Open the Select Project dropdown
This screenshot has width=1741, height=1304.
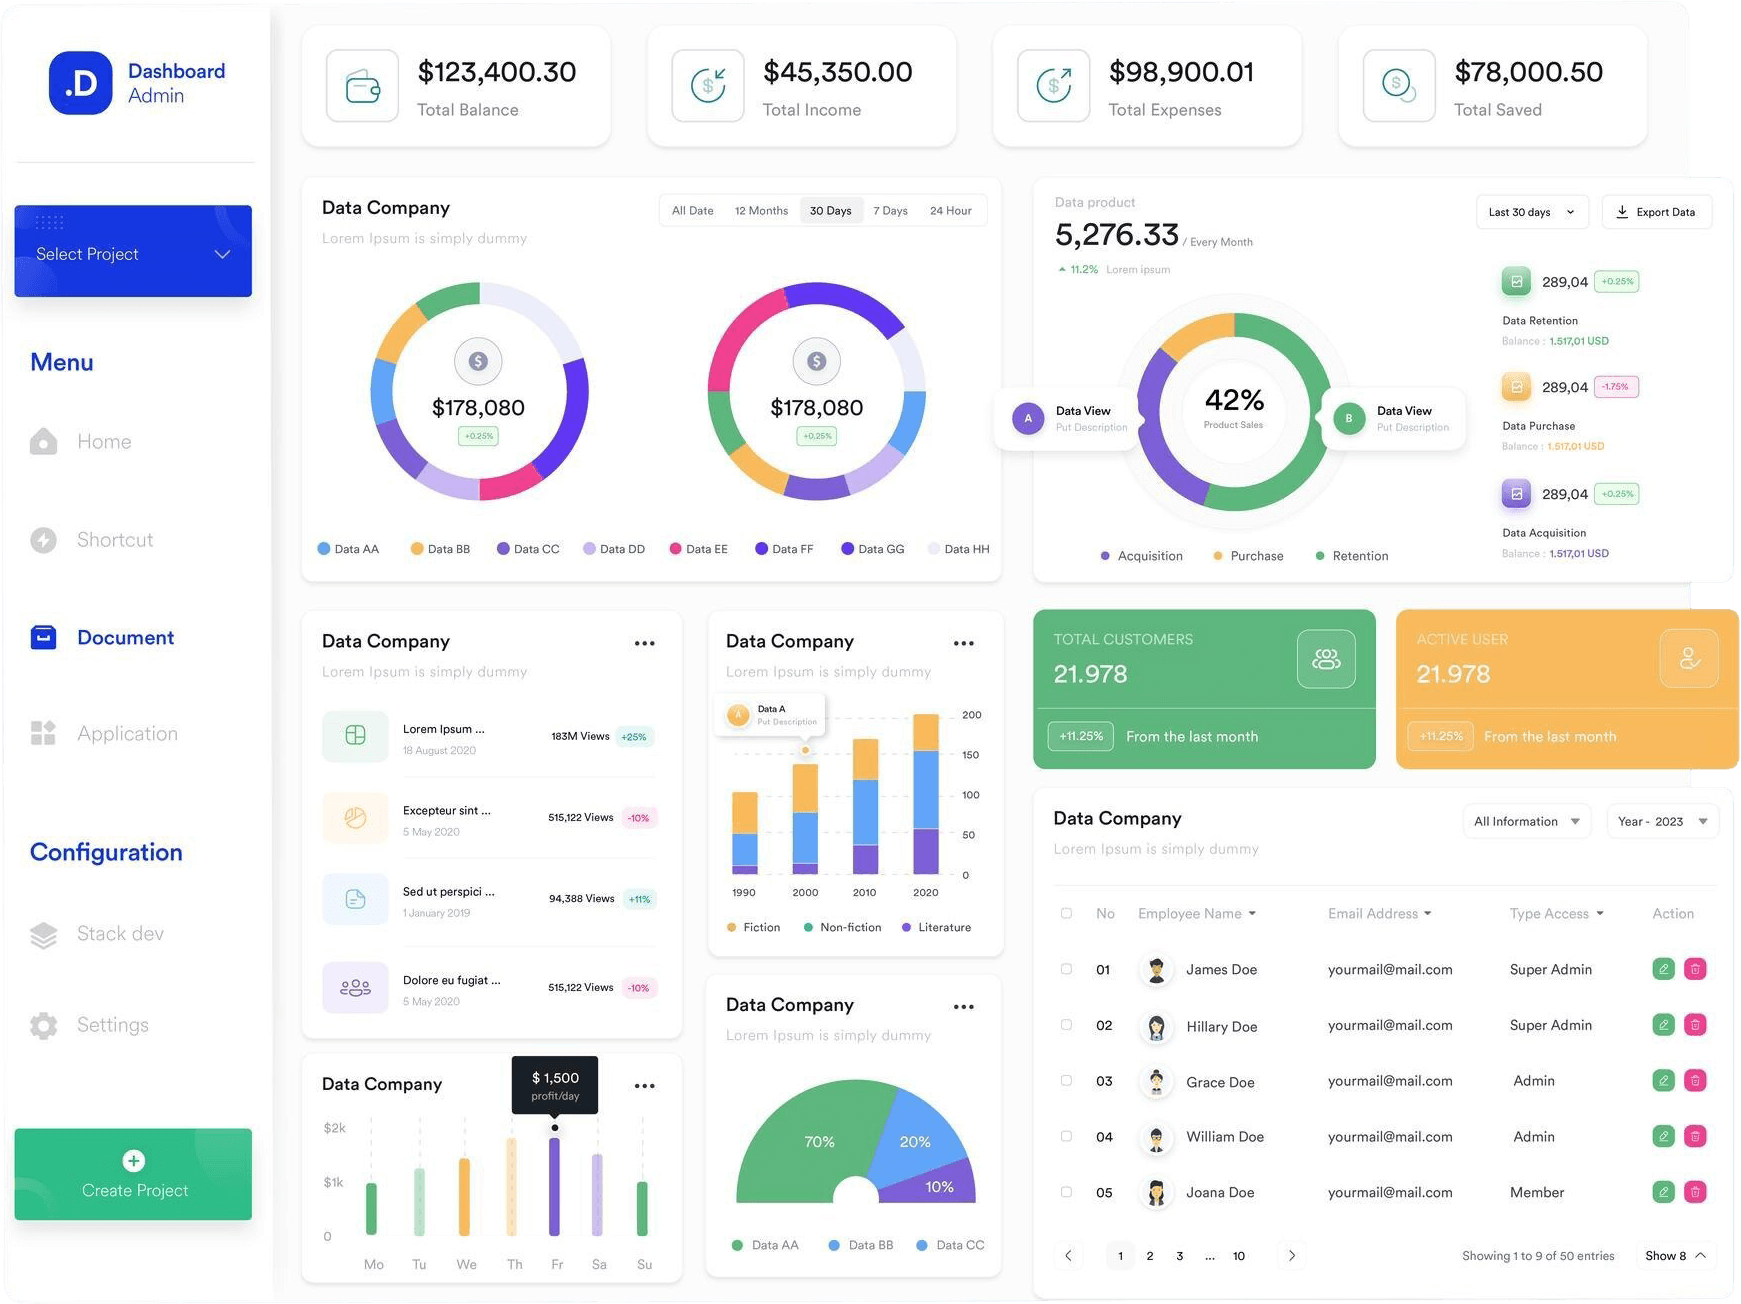(x=133, y=253)
